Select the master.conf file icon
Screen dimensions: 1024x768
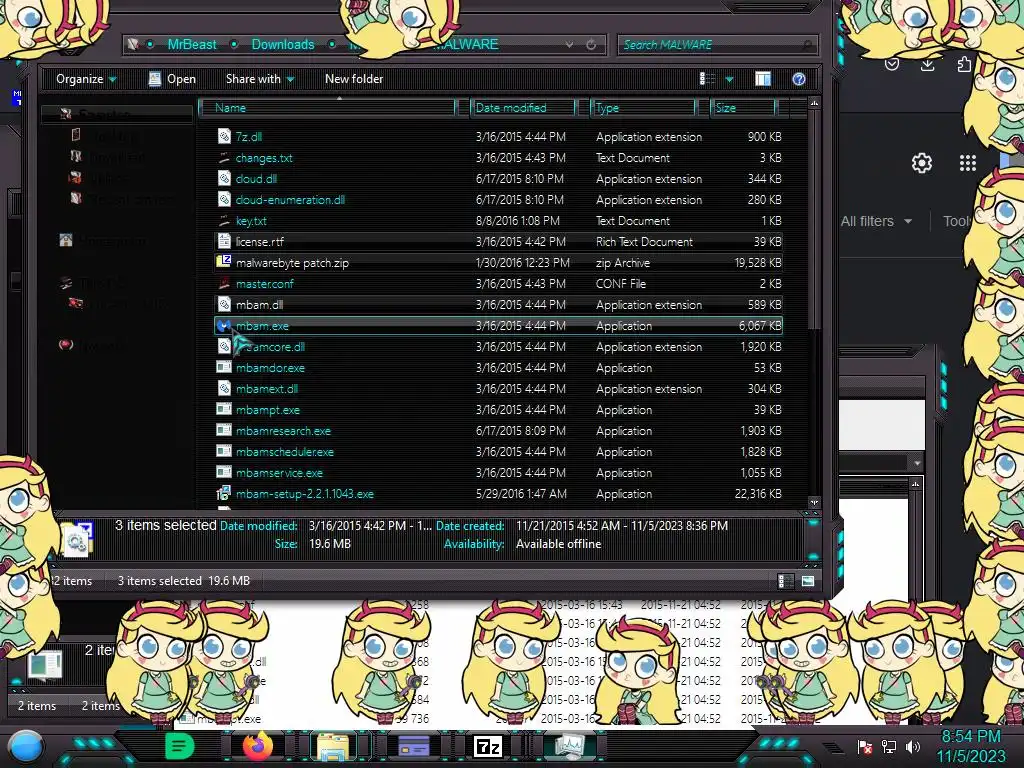click(224, 283)
